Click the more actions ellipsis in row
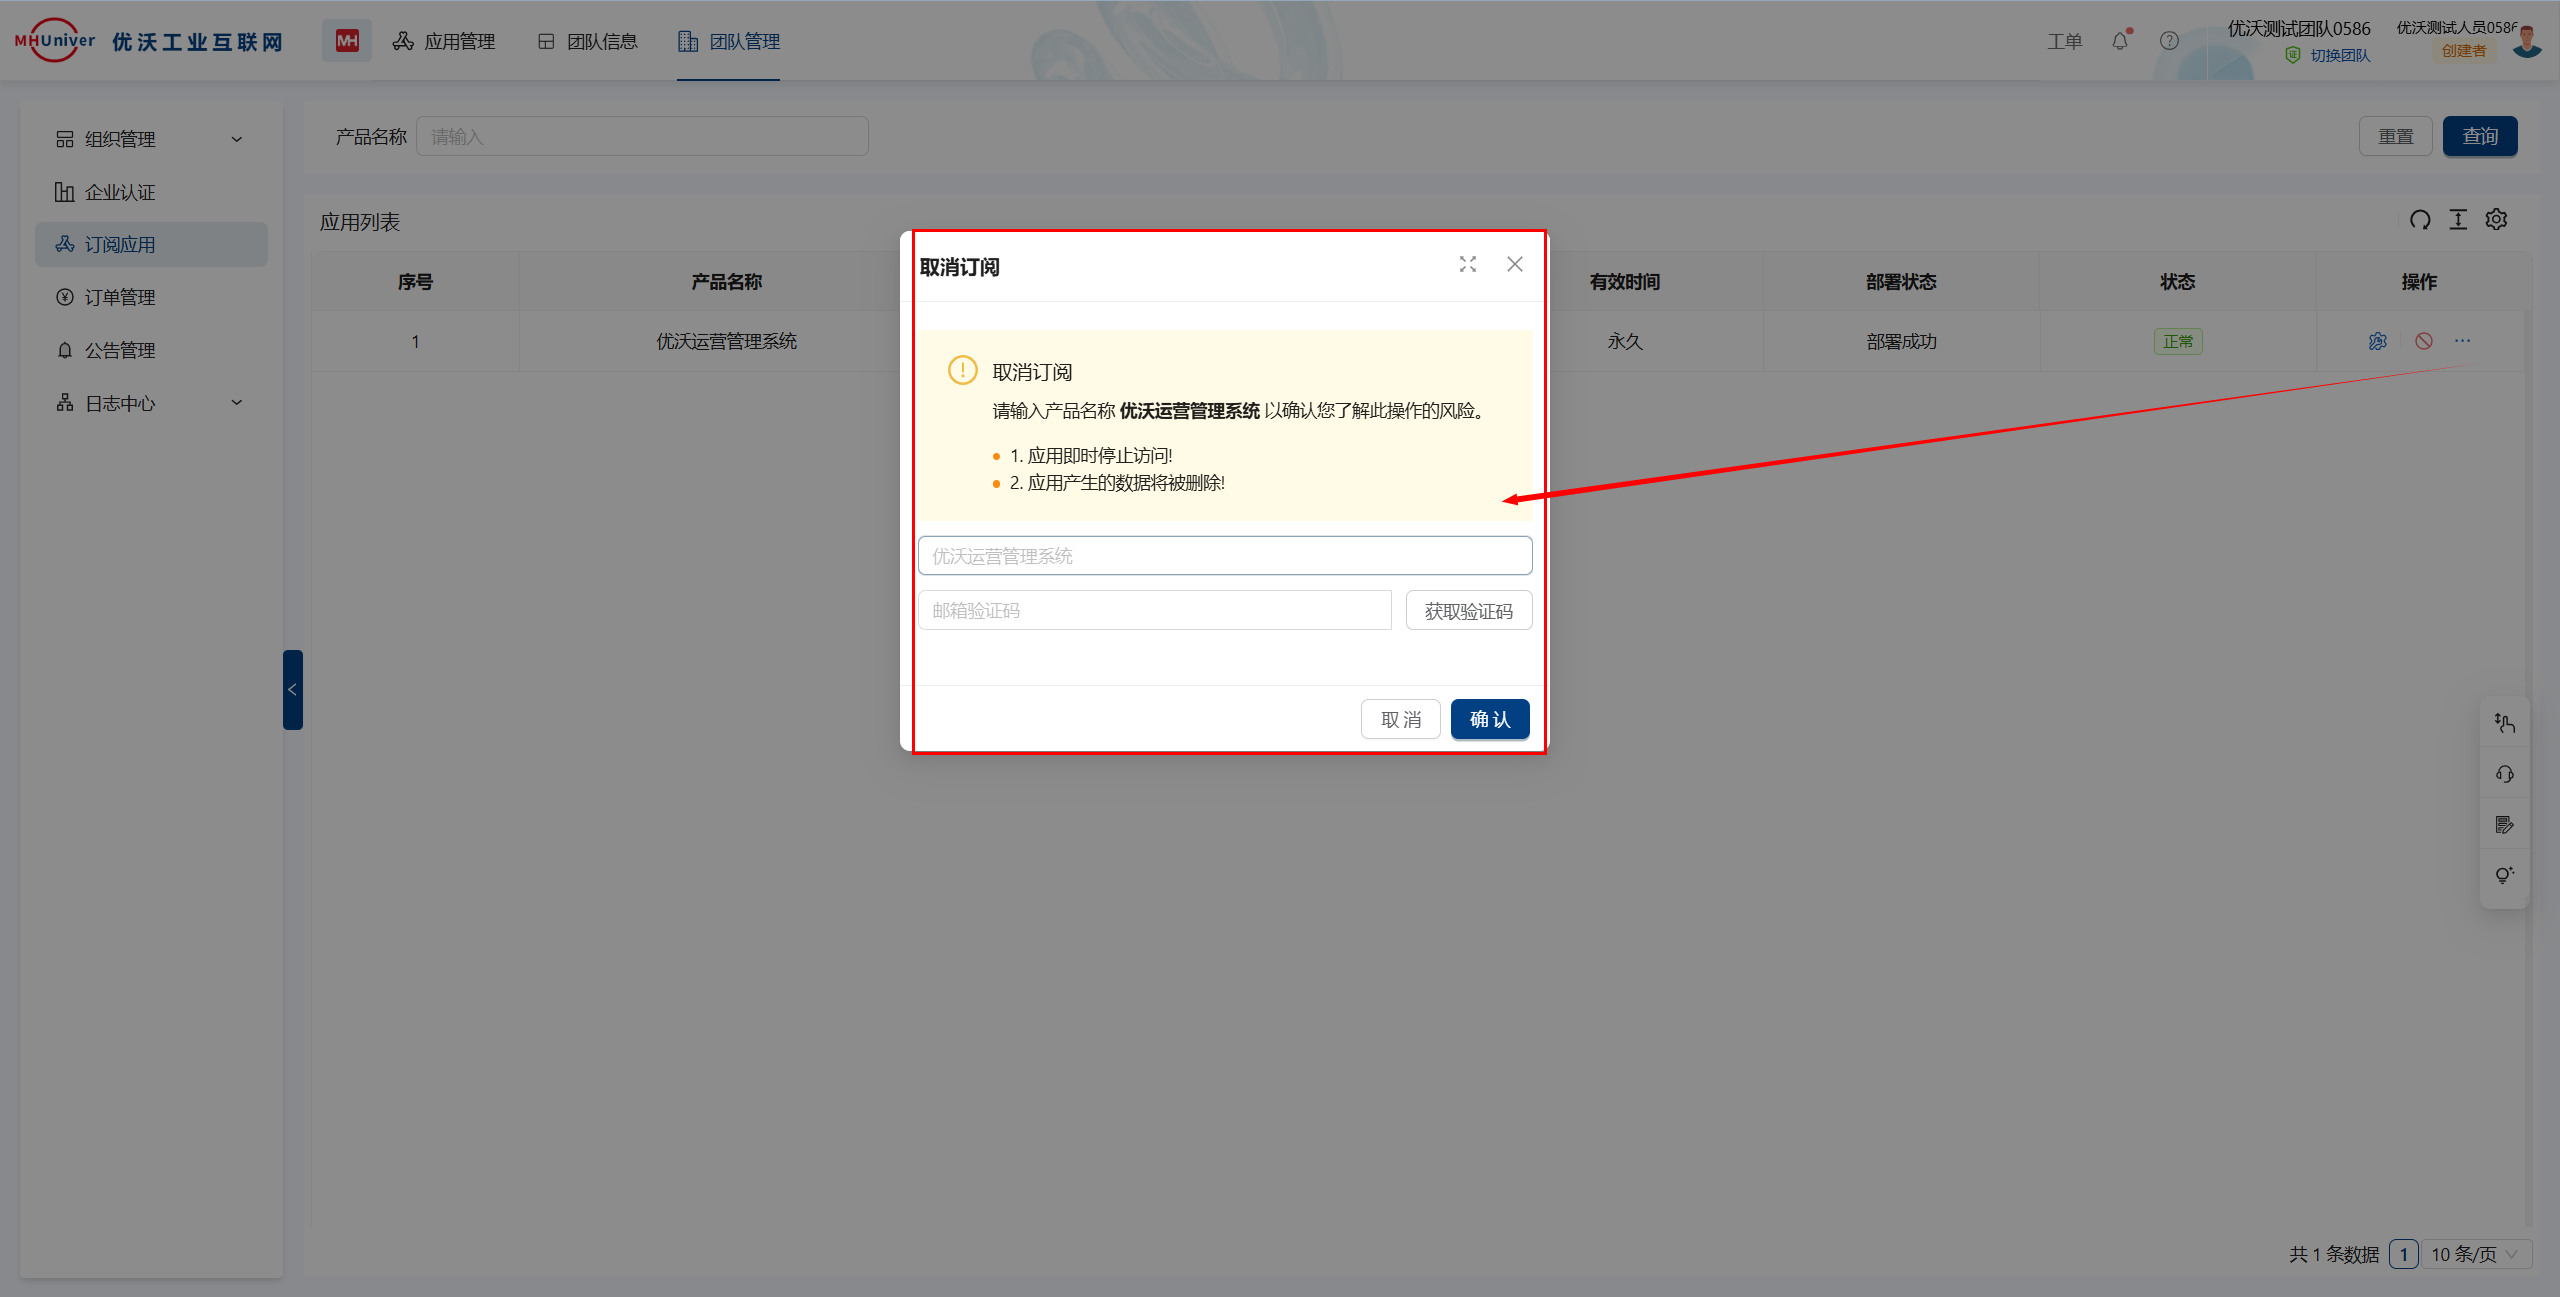Viewport: 2560px width, 1297px height. (2462, 341)
